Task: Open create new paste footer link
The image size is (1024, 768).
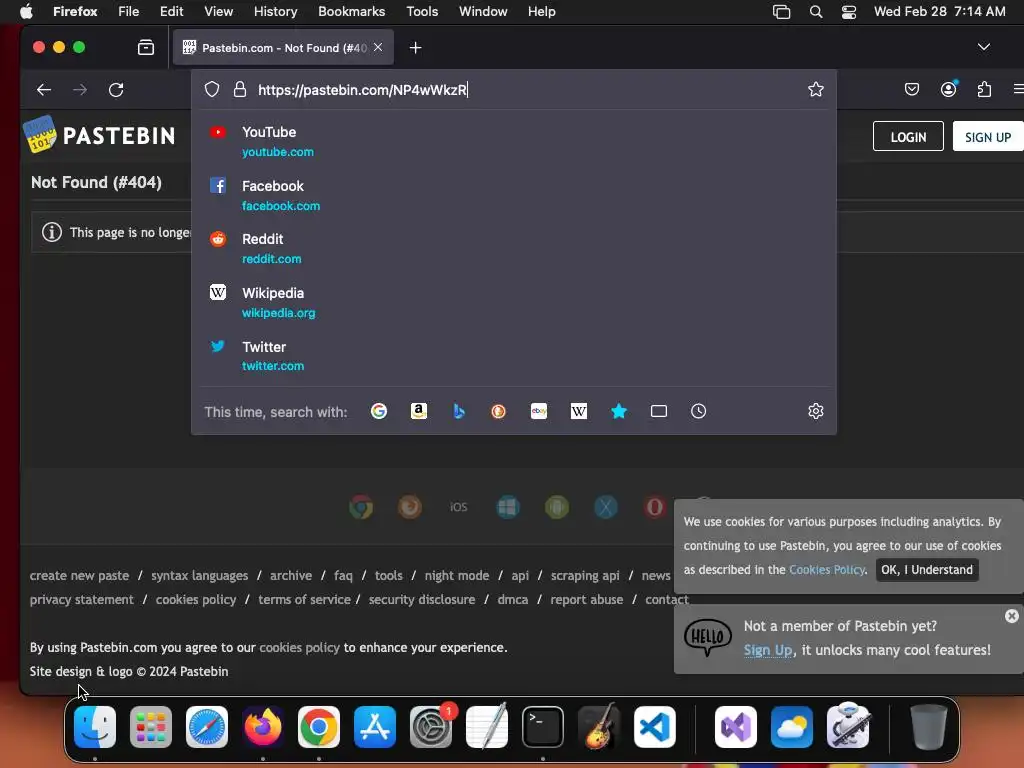Action: (79, 575)
